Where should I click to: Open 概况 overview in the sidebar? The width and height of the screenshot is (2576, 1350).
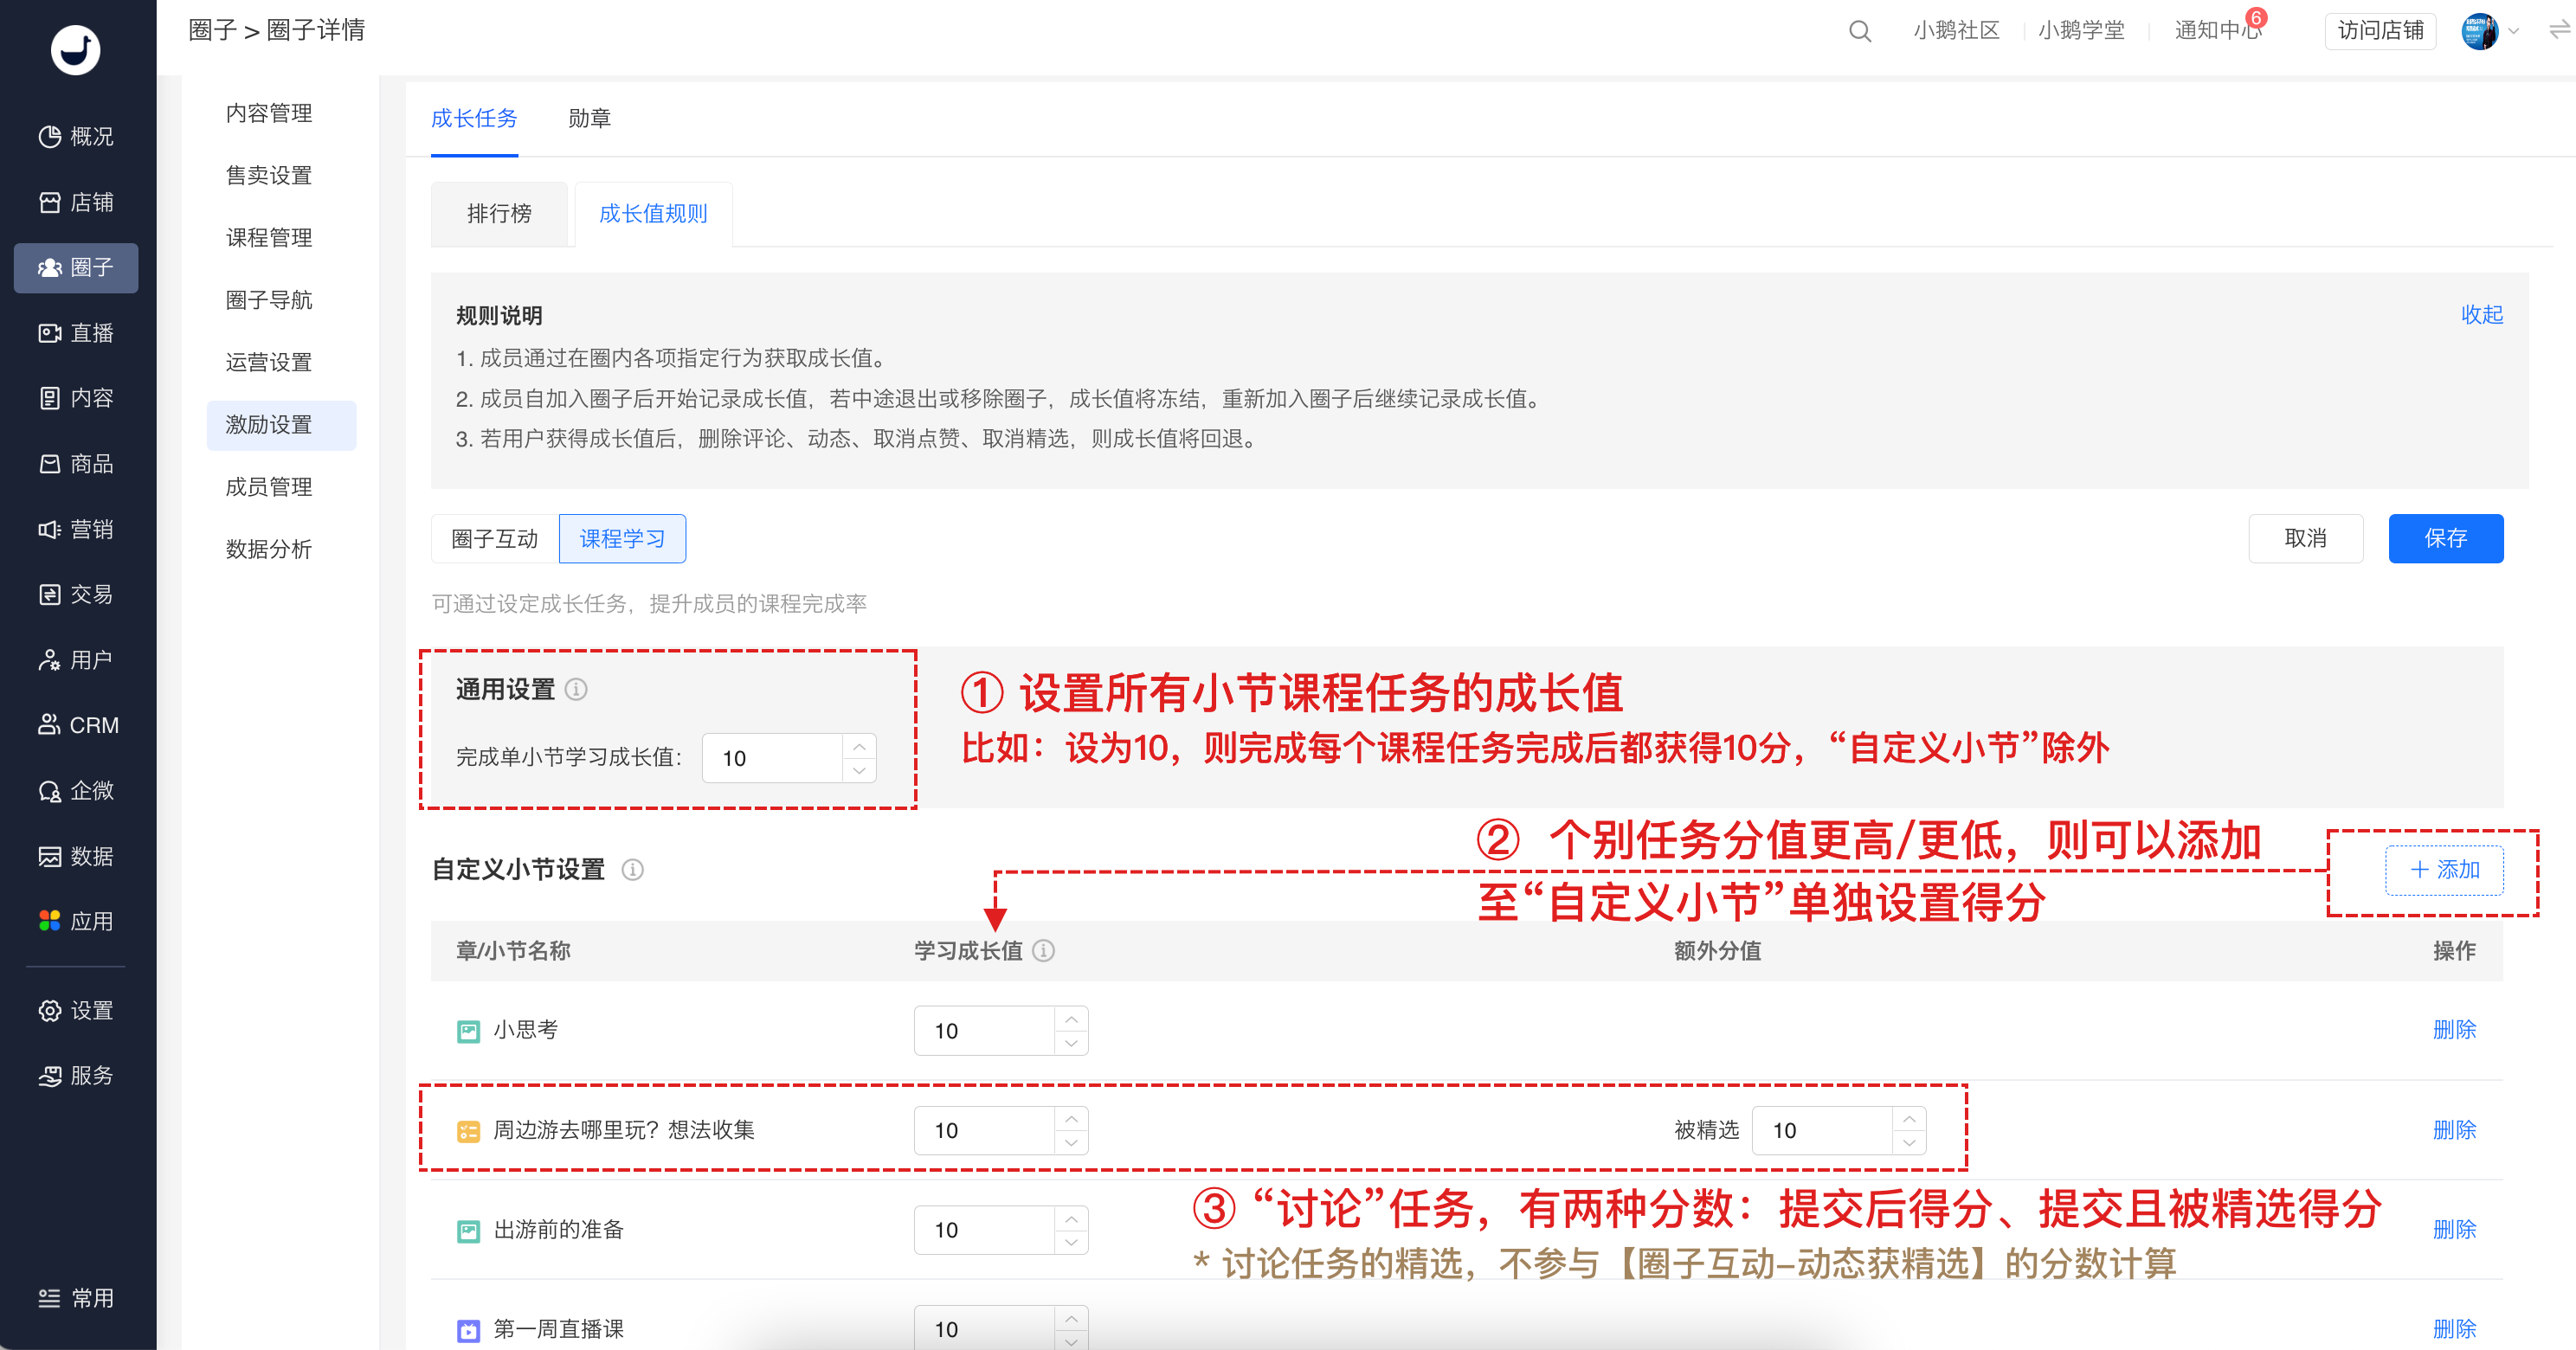(76, 136)
